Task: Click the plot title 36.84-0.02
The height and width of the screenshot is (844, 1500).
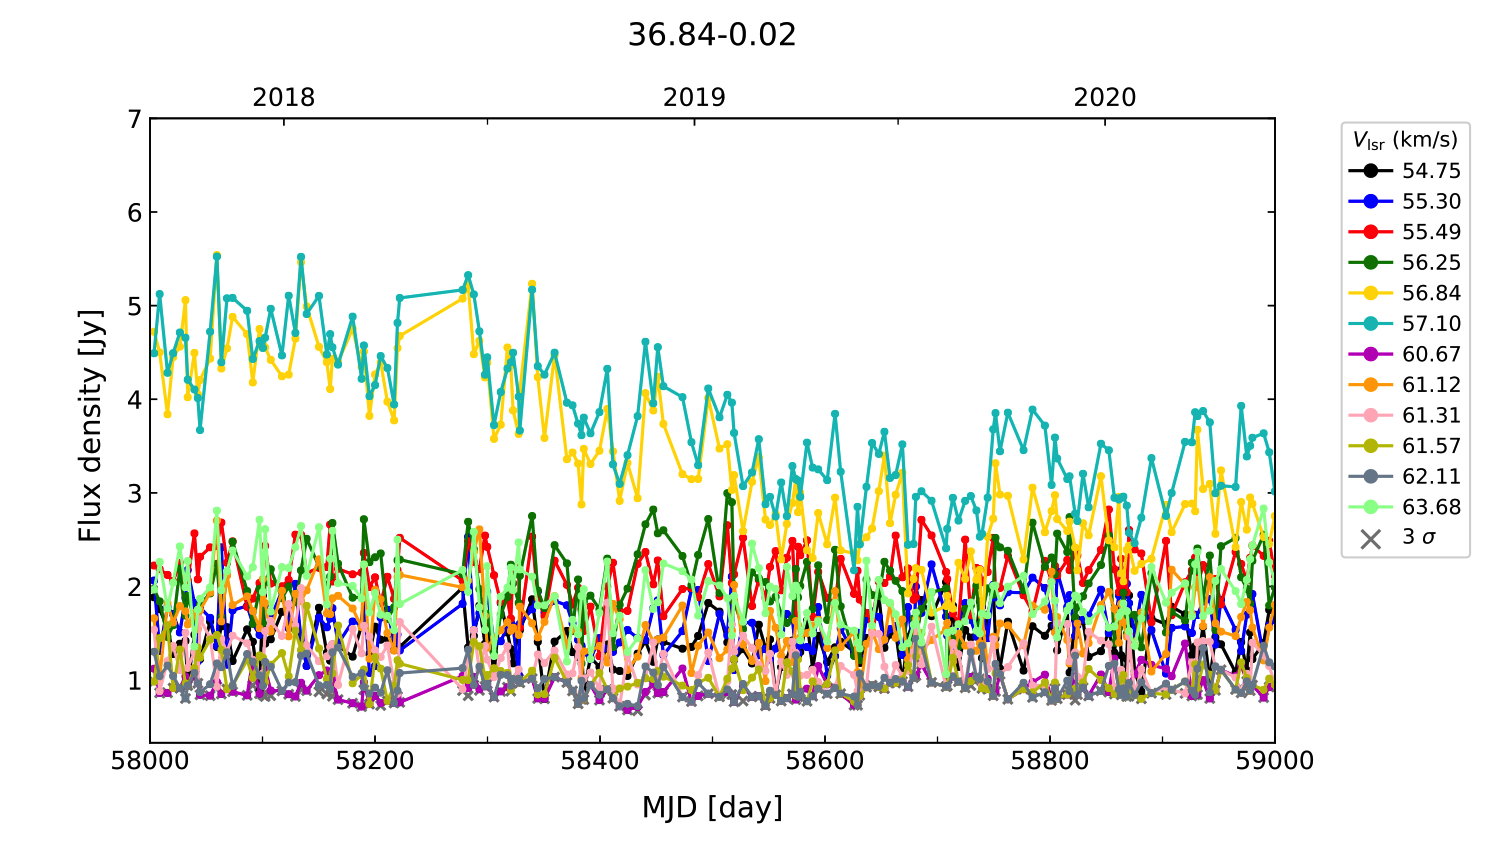Action: pos(712,35)
